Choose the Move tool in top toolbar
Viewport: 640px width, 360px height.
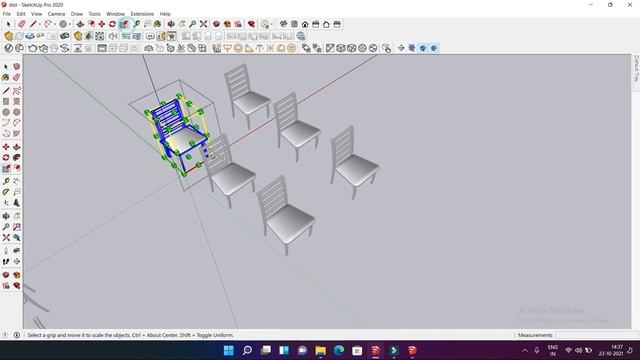pos(102,24)
